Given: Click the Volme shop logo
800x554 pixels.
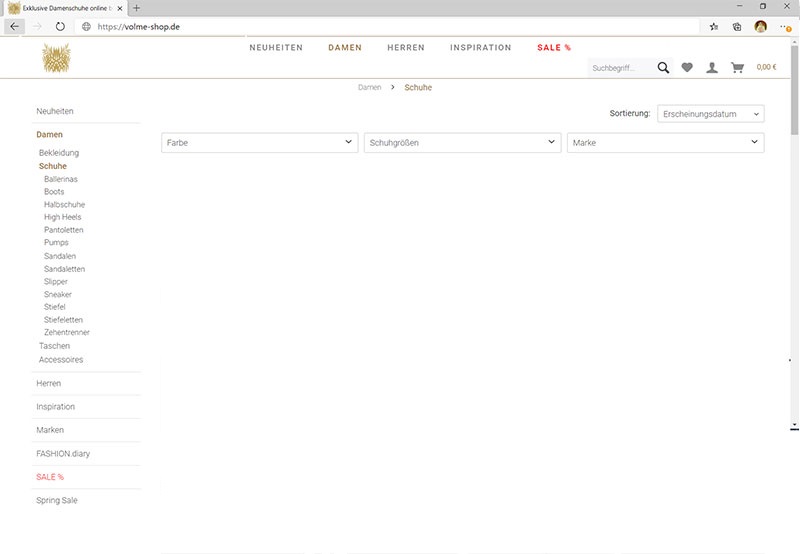Looking at the screenshot, I should pyautogui.click(x=56, y=57).
